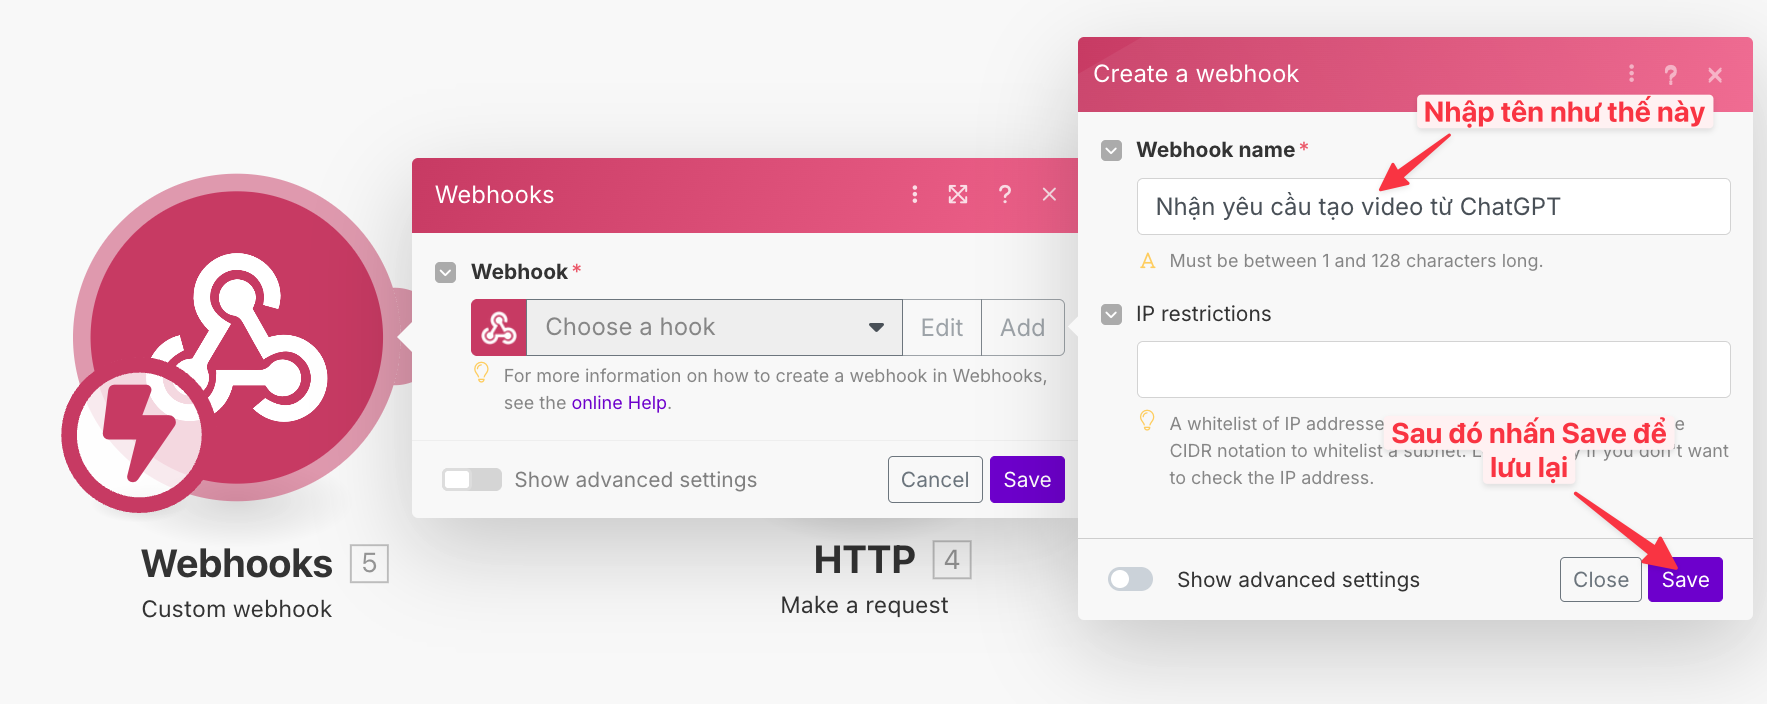Enable Show advanced settings in Create a webhook

(1130, 580)
